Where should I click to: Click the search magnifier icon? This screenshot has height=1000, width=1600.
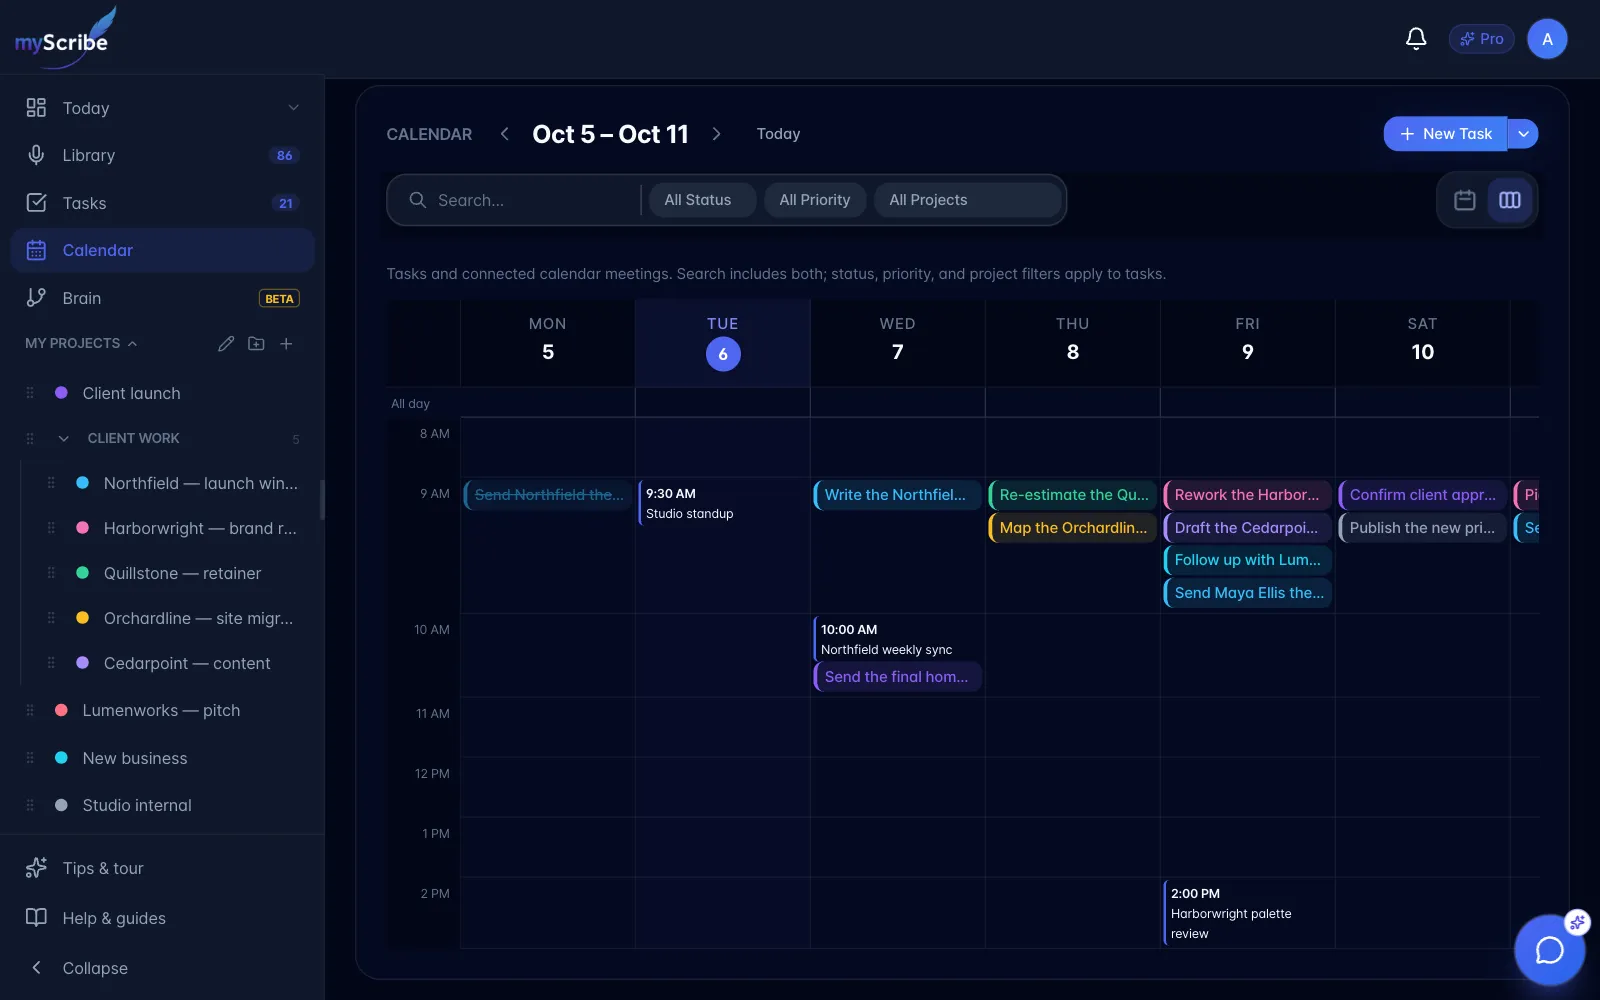(418, 200)
